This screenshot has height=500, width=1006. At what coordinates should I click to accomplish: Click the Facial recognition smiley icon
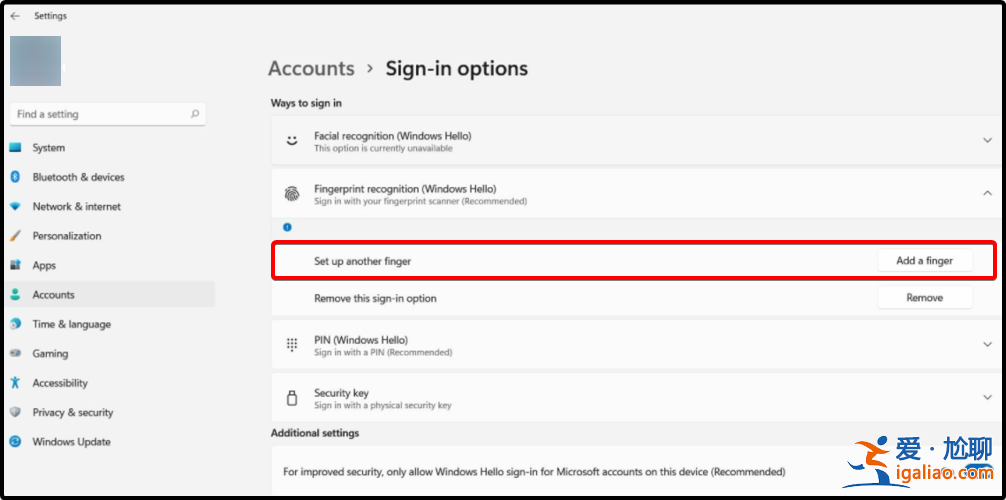[292, 141]
